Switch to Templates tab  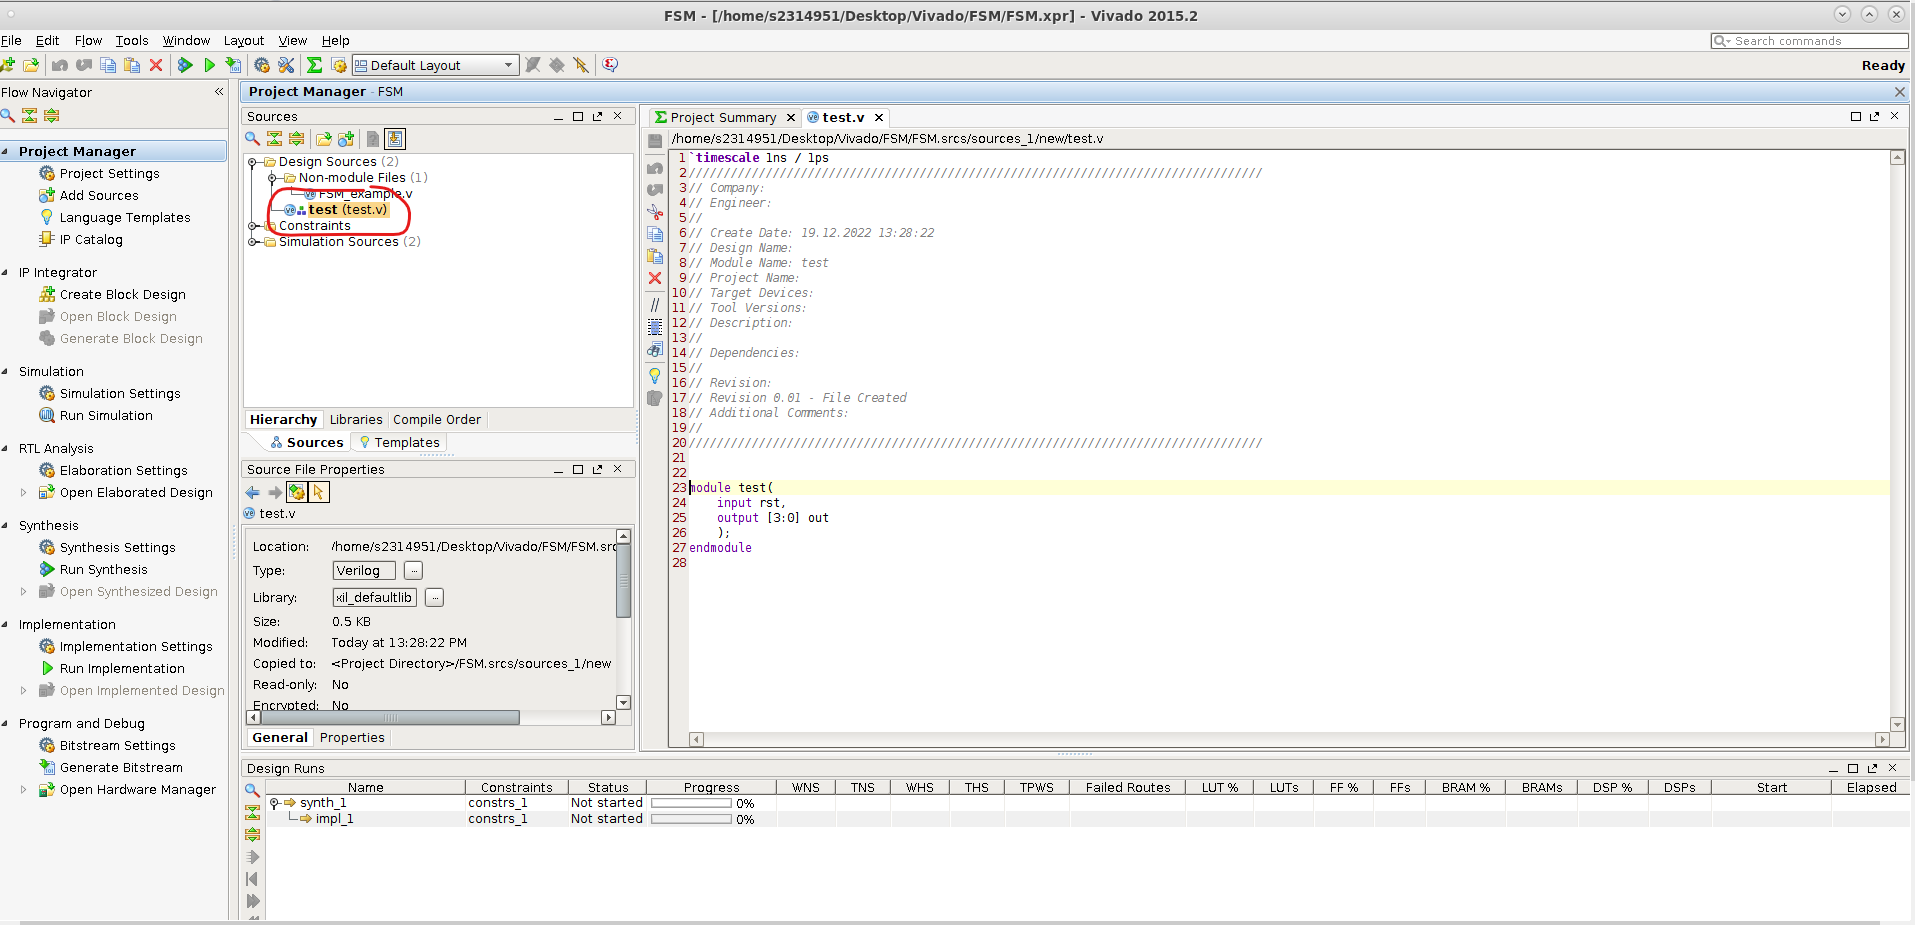pos(399,443)
